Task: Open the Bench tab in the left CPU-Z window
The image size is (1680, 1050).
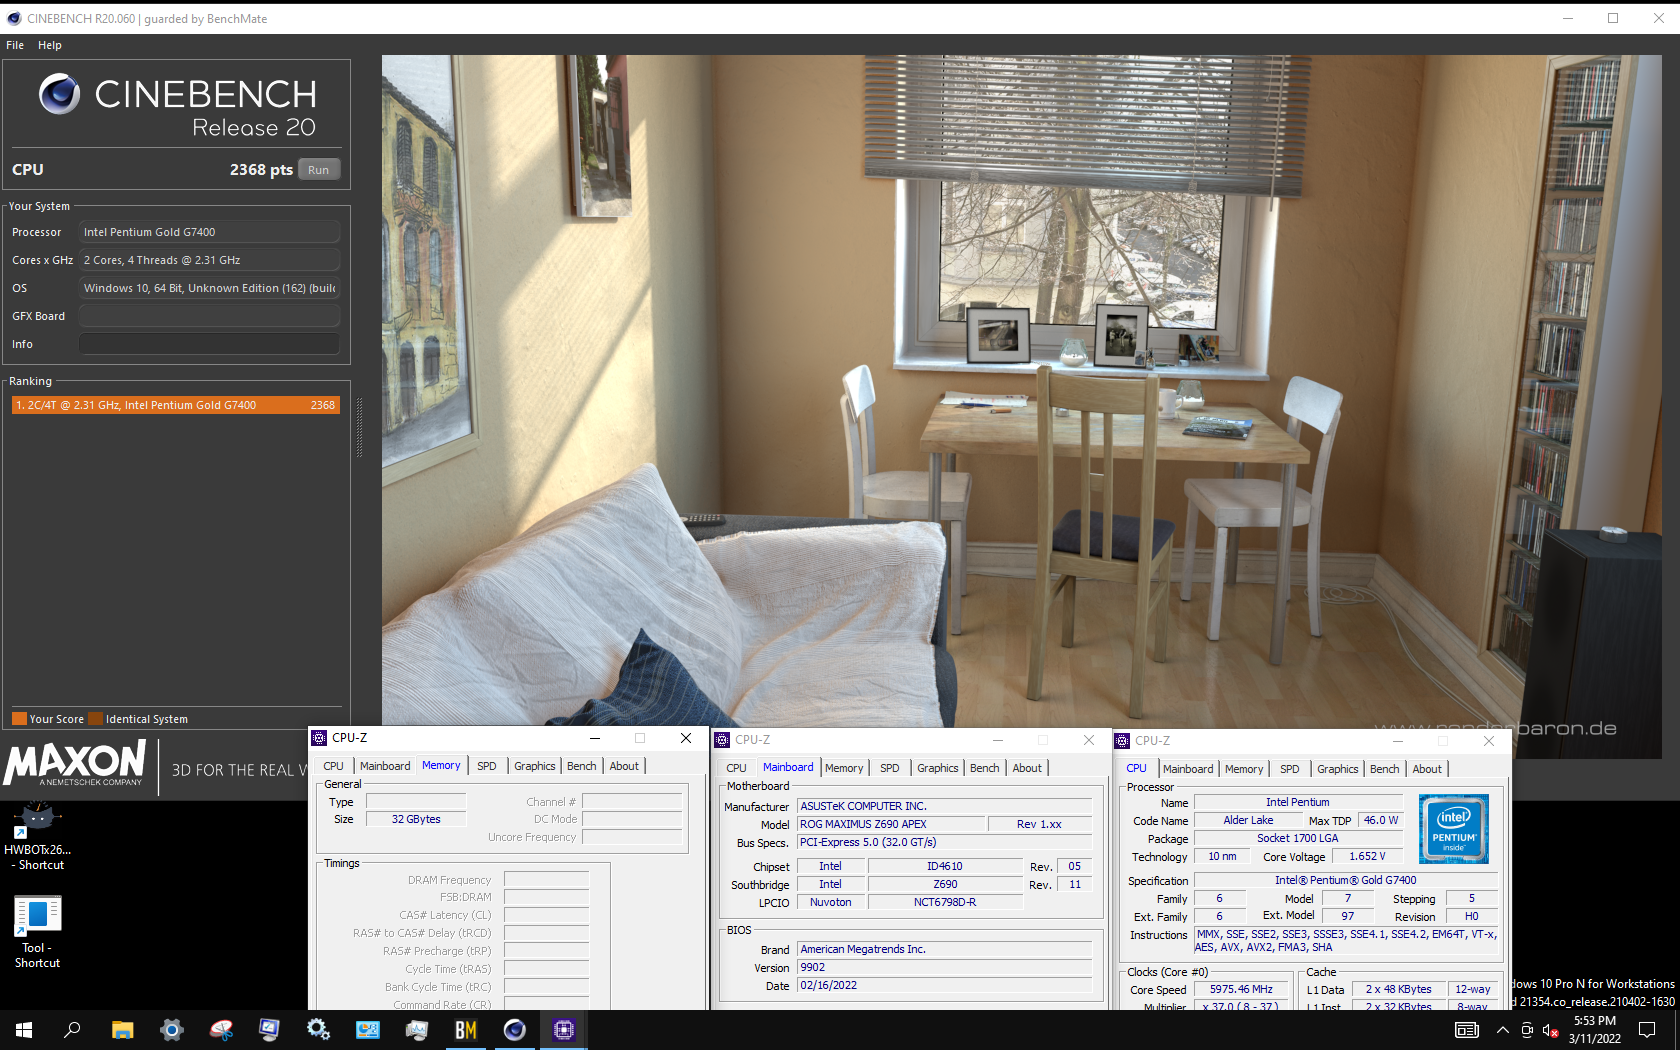Action: click(582, 766)
